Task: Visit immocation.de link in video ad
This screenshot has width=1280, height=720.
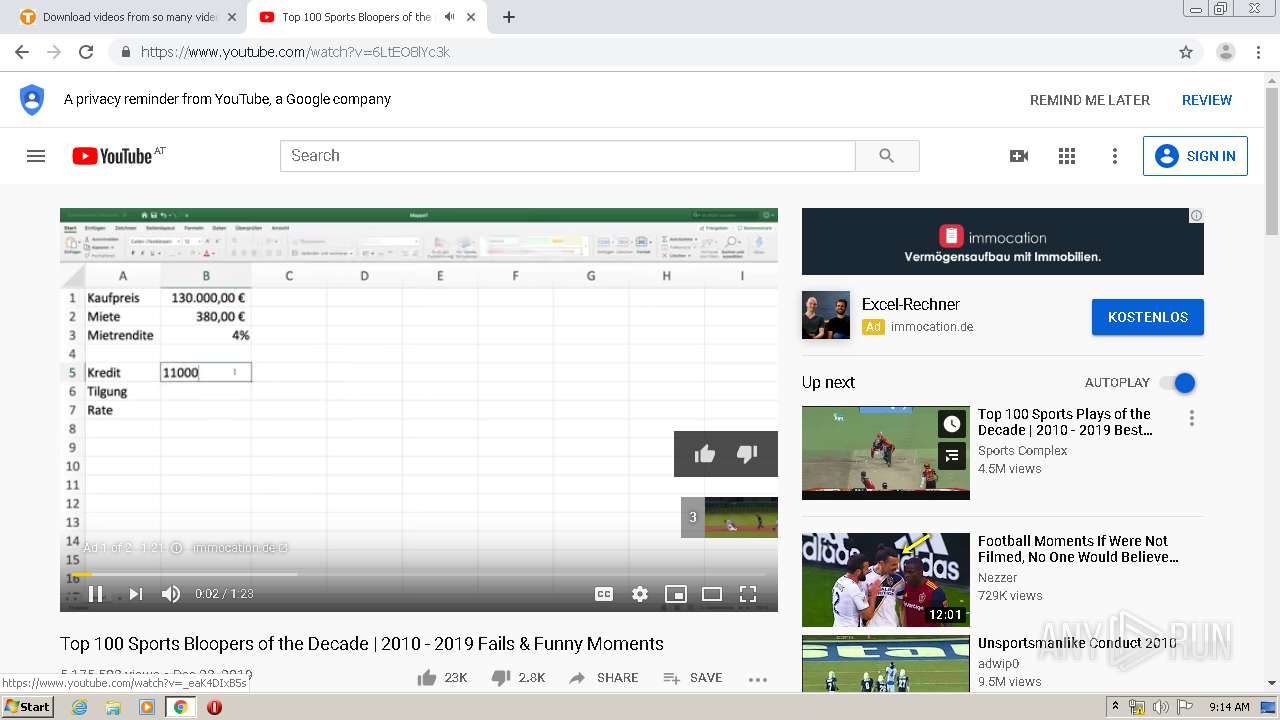Action: [240, 548]
